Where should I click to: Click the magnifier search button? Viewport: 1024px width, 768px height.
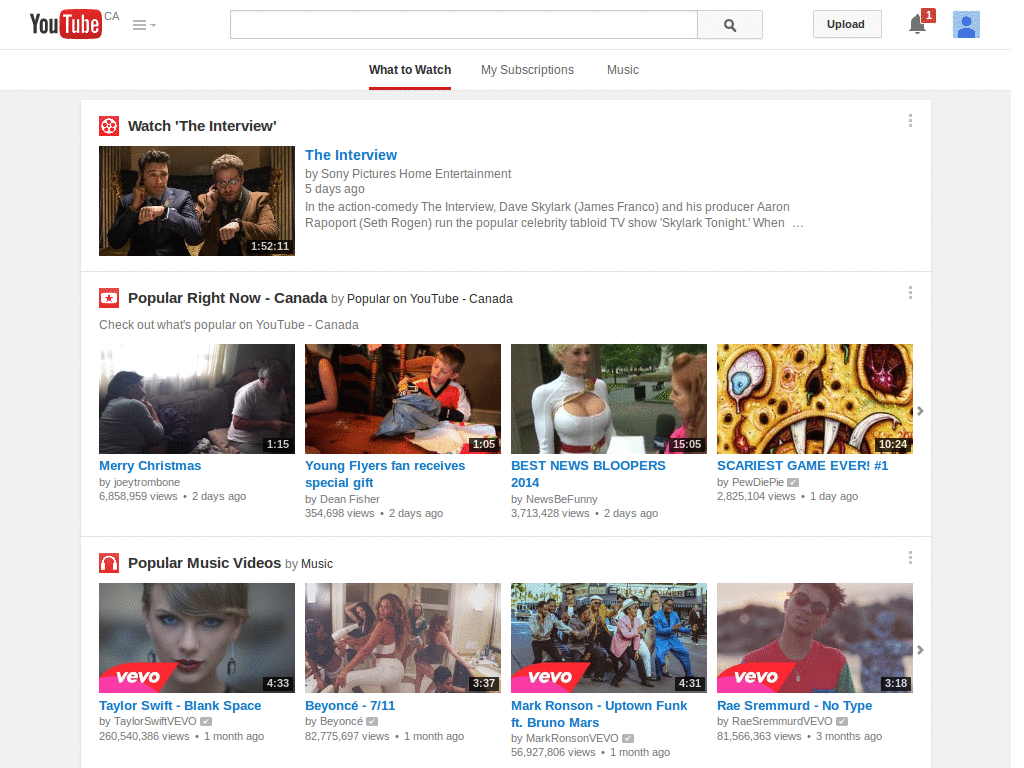[730, 25]
